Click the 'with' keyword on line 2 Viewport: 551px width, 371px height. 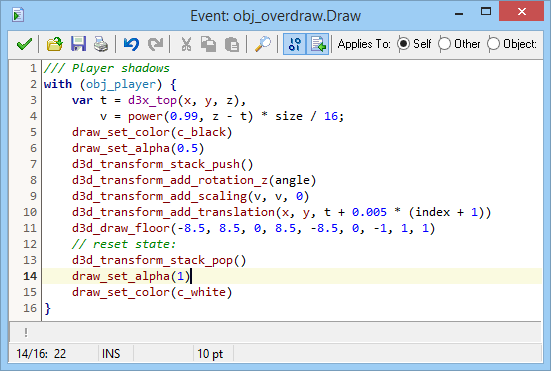[x=58, y=84]
